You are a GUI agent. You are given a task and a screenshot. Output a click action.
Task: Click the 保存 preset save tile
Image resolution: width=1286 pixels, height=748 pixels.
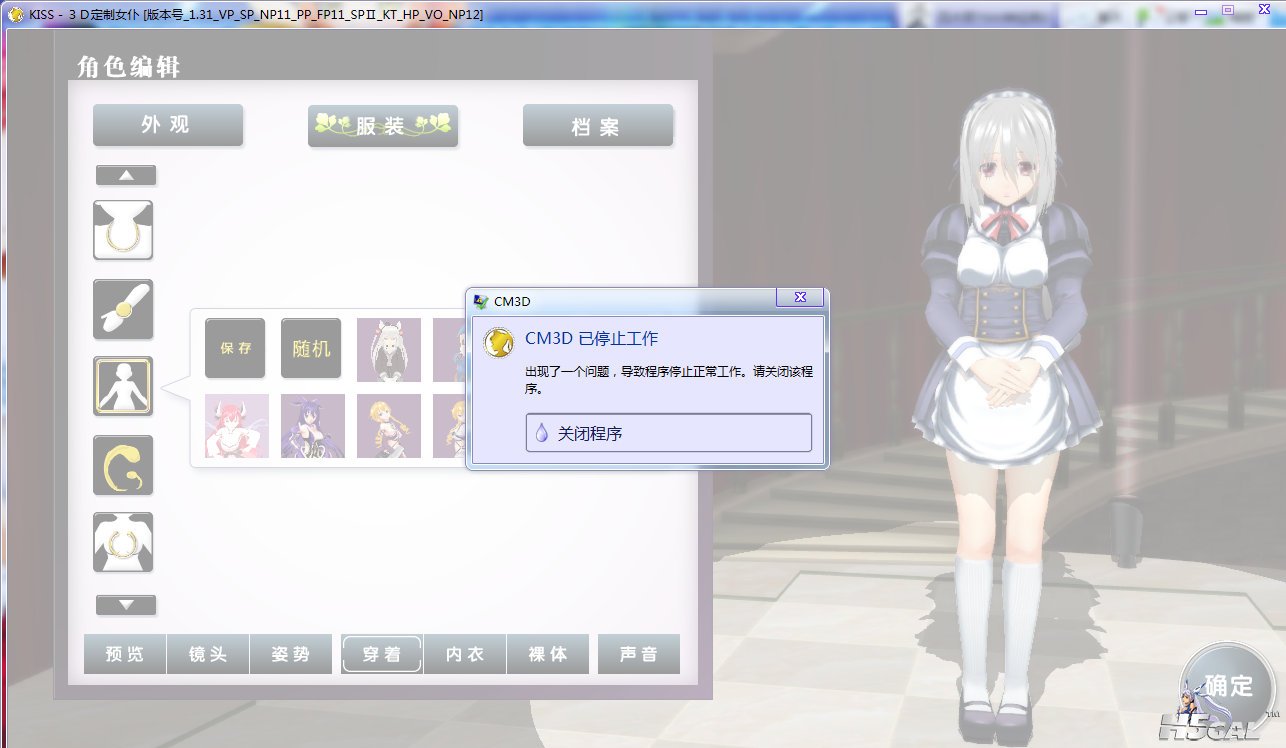[x=235, y=348]
